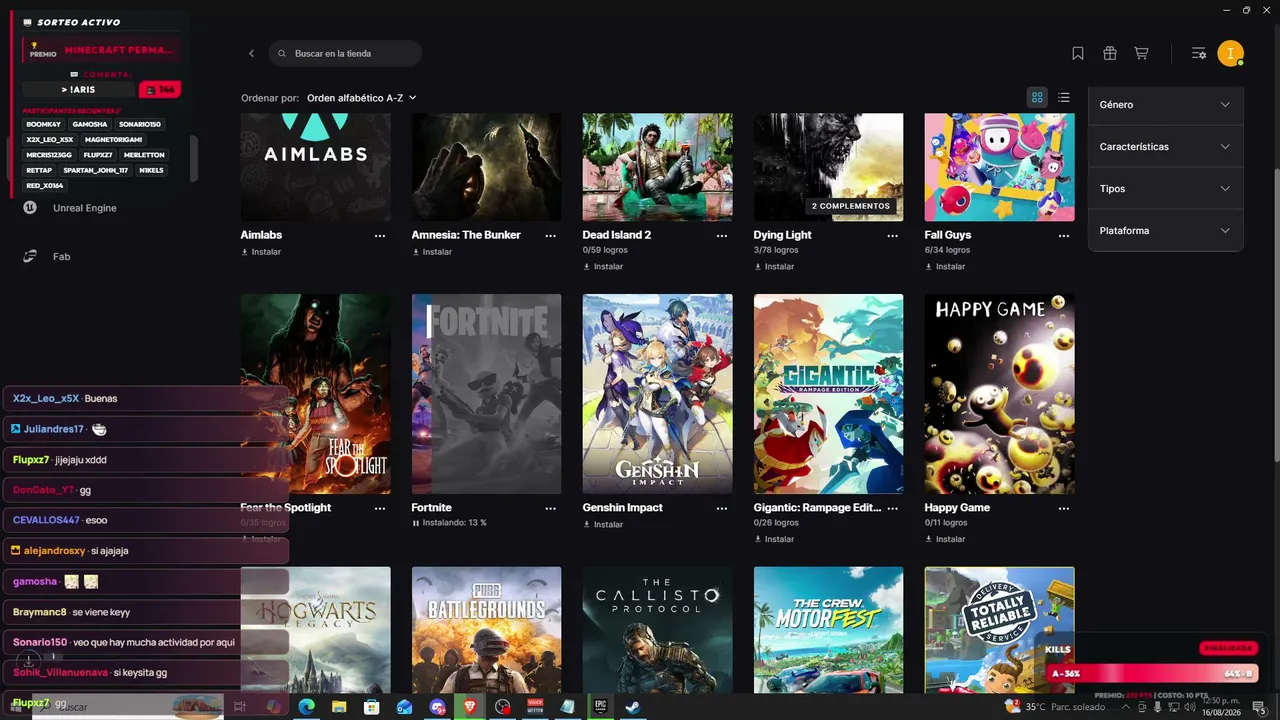Open the gift redeem icon

pos(1109,53)
